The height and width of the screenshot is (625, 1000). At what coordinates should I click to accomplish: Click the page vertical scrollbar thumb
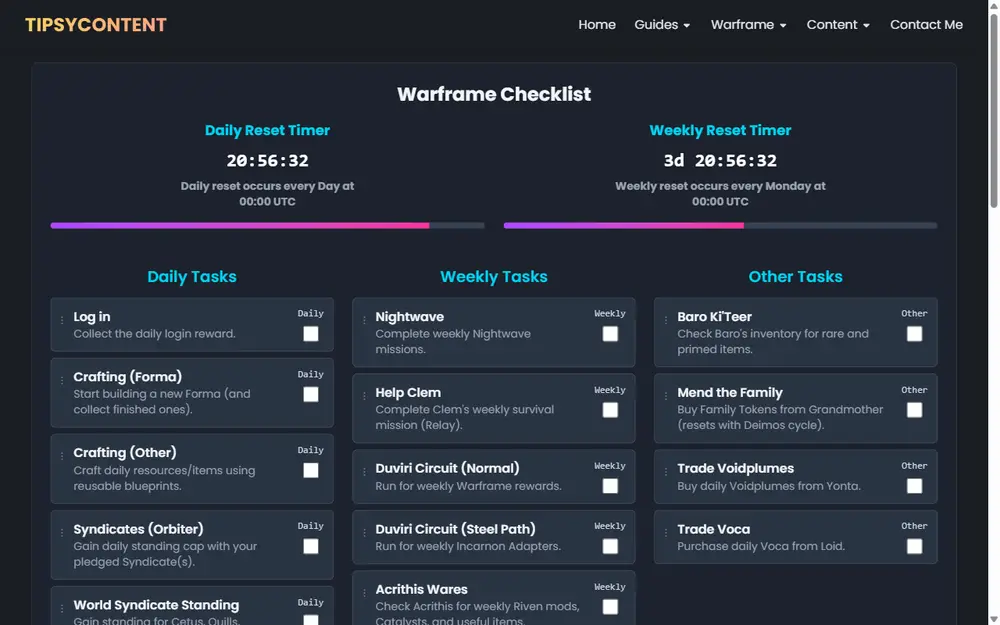point(994,112)
